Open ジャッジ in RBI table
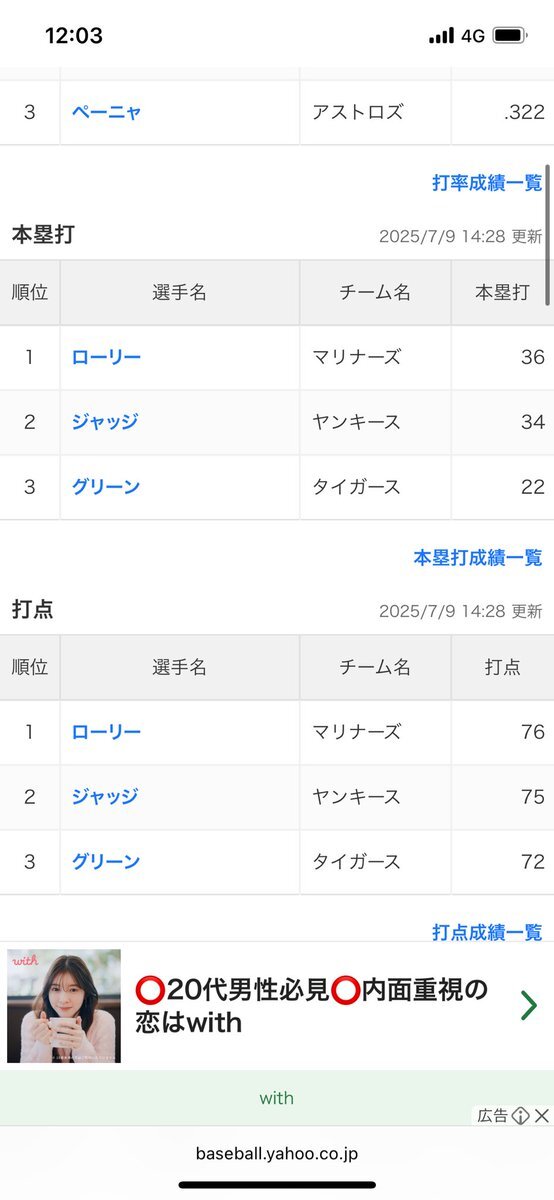This screenshot has width=554, height=1200. point(105,797)
